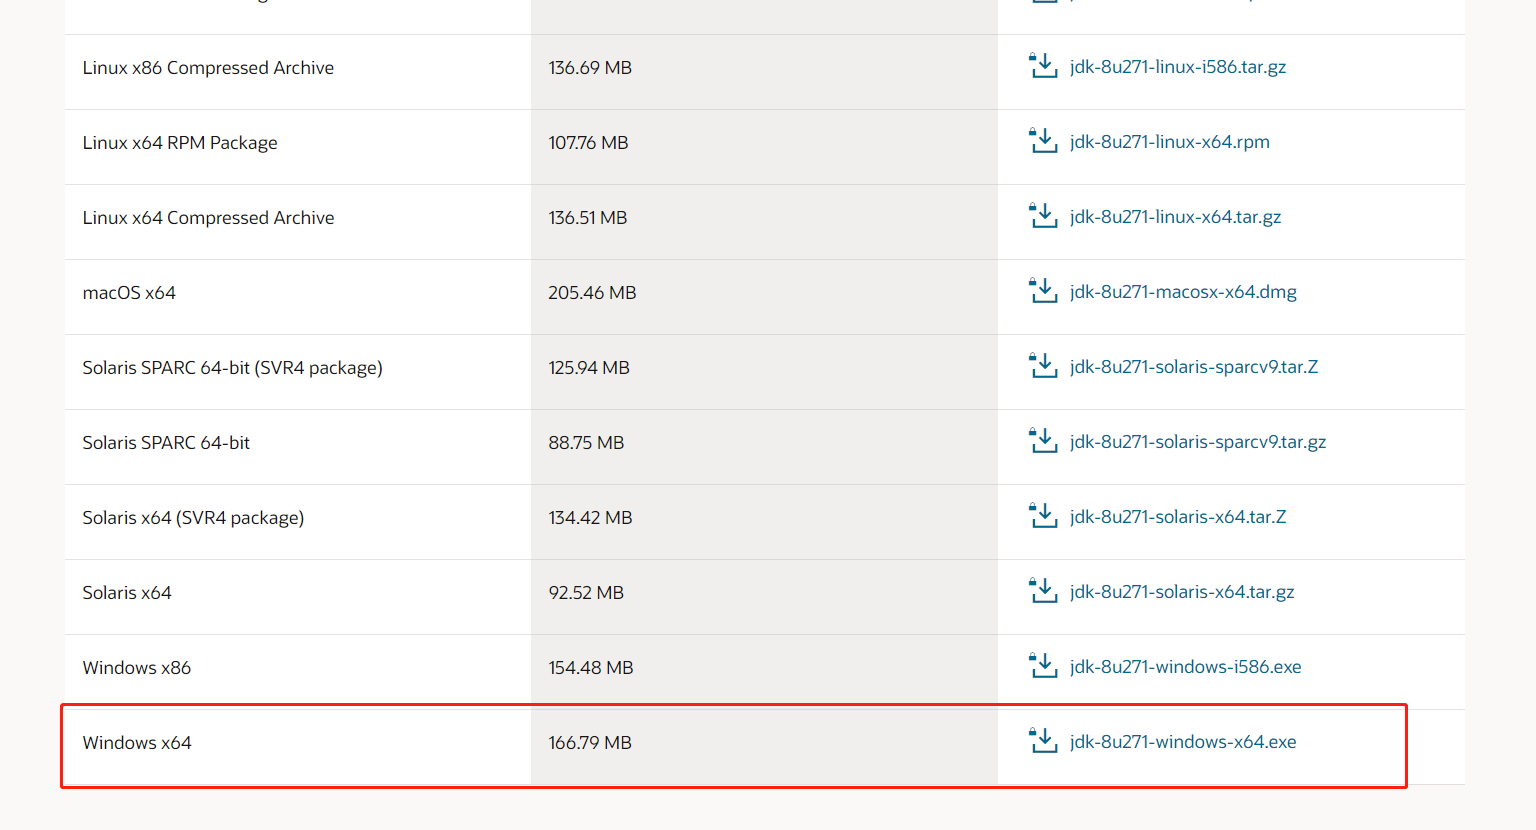Viewport: 1536px width, 830px height.
Task: Open jdk-8u271-solaris-x64.tar.Z link
Action: [1178, 517]
